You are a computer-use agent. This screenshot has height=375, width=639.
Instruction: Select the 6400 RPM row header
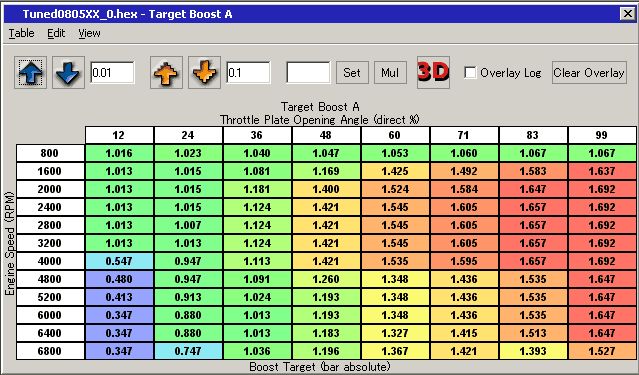50,333
